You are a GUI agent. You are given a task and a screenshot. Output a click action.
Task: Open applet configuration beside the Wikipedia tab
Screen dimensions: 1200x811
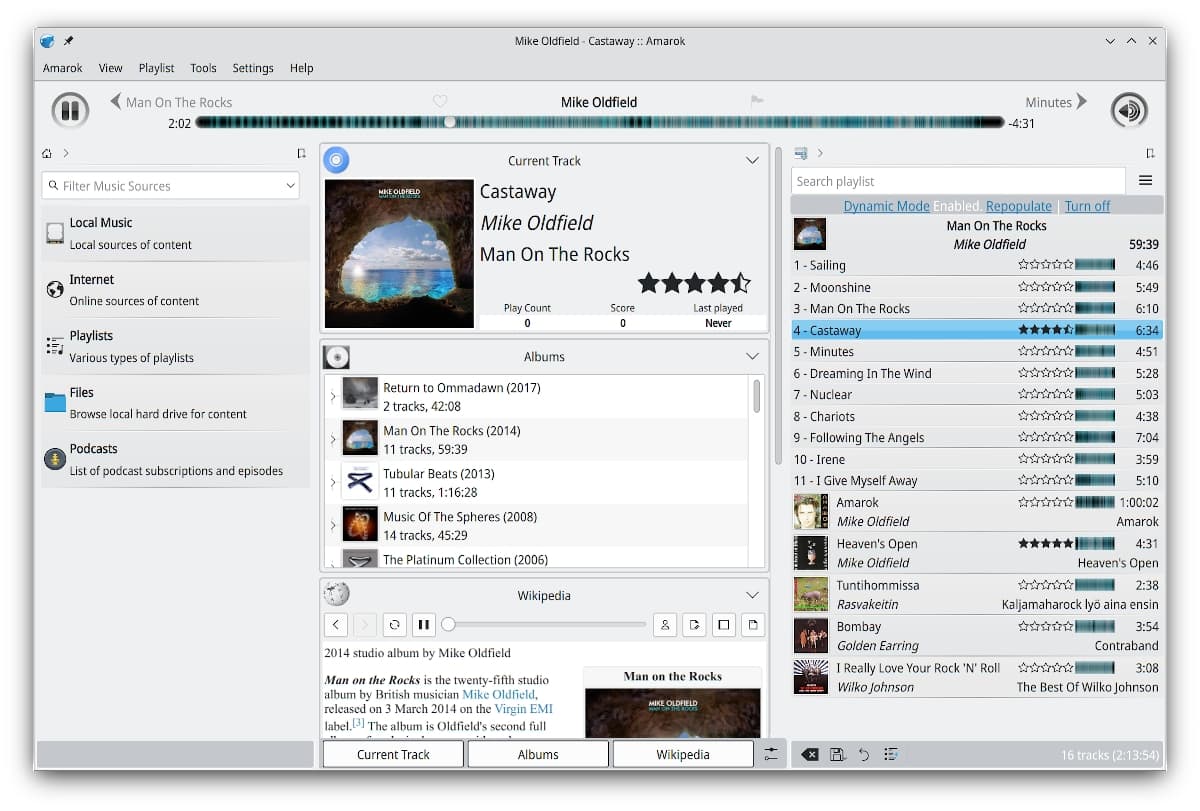771,754
